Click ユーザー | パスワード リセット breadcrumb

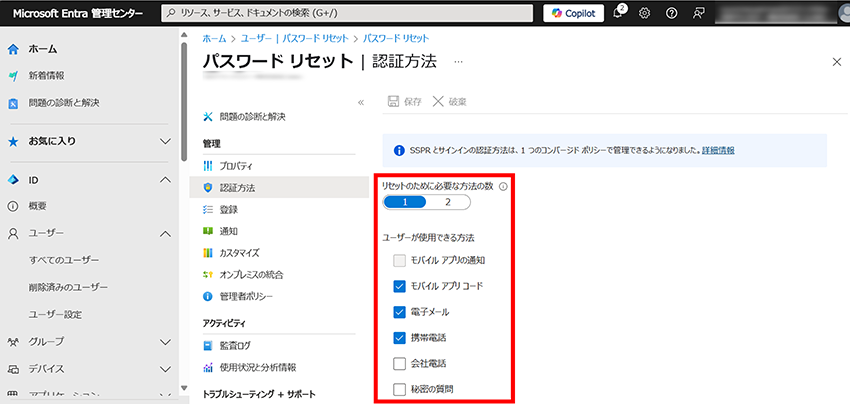tap(294, 38)
